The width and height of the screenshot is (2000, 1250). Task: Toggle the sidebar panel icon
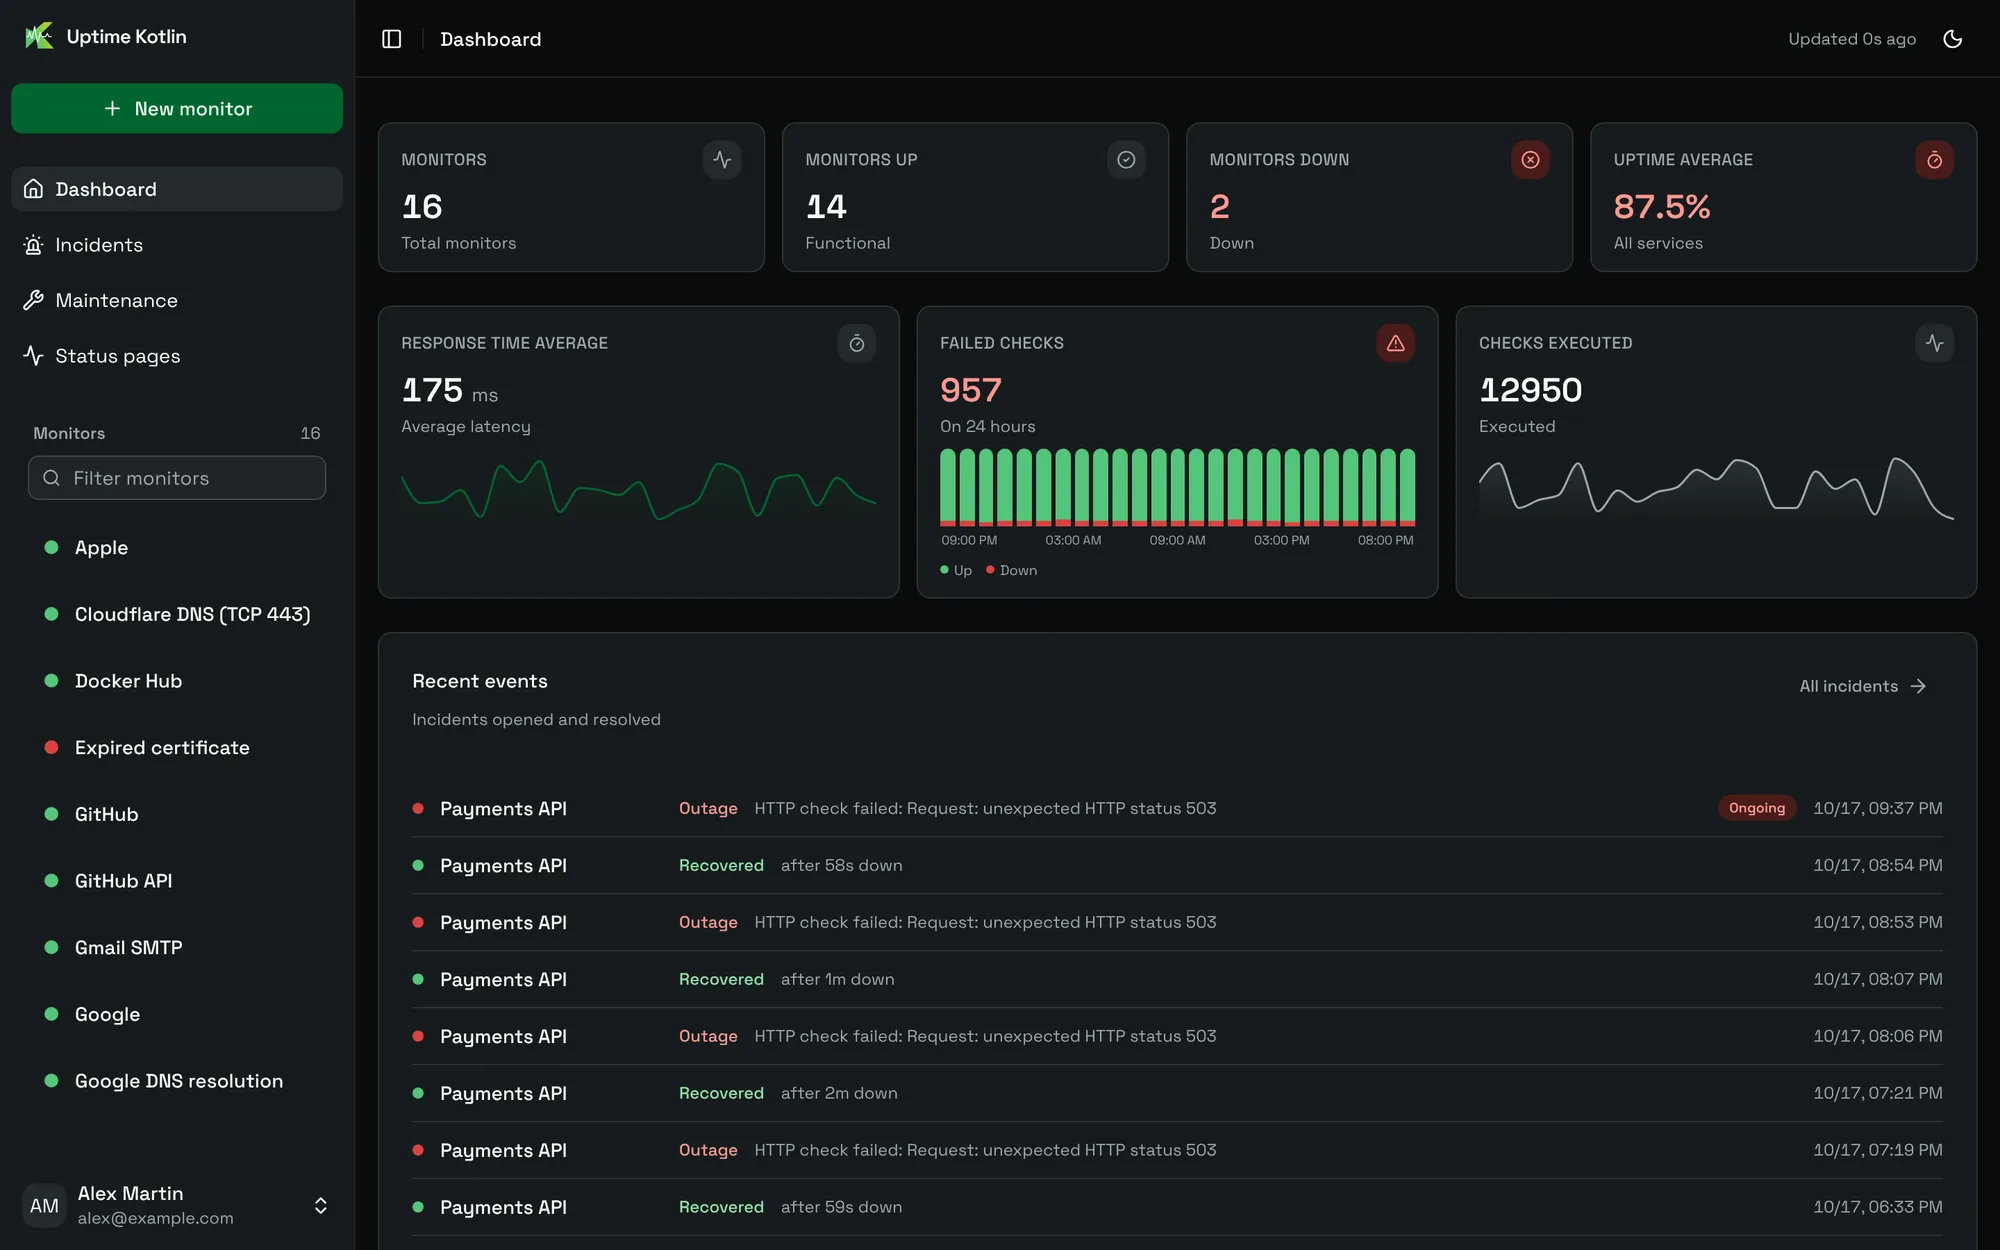click(392, 39)
